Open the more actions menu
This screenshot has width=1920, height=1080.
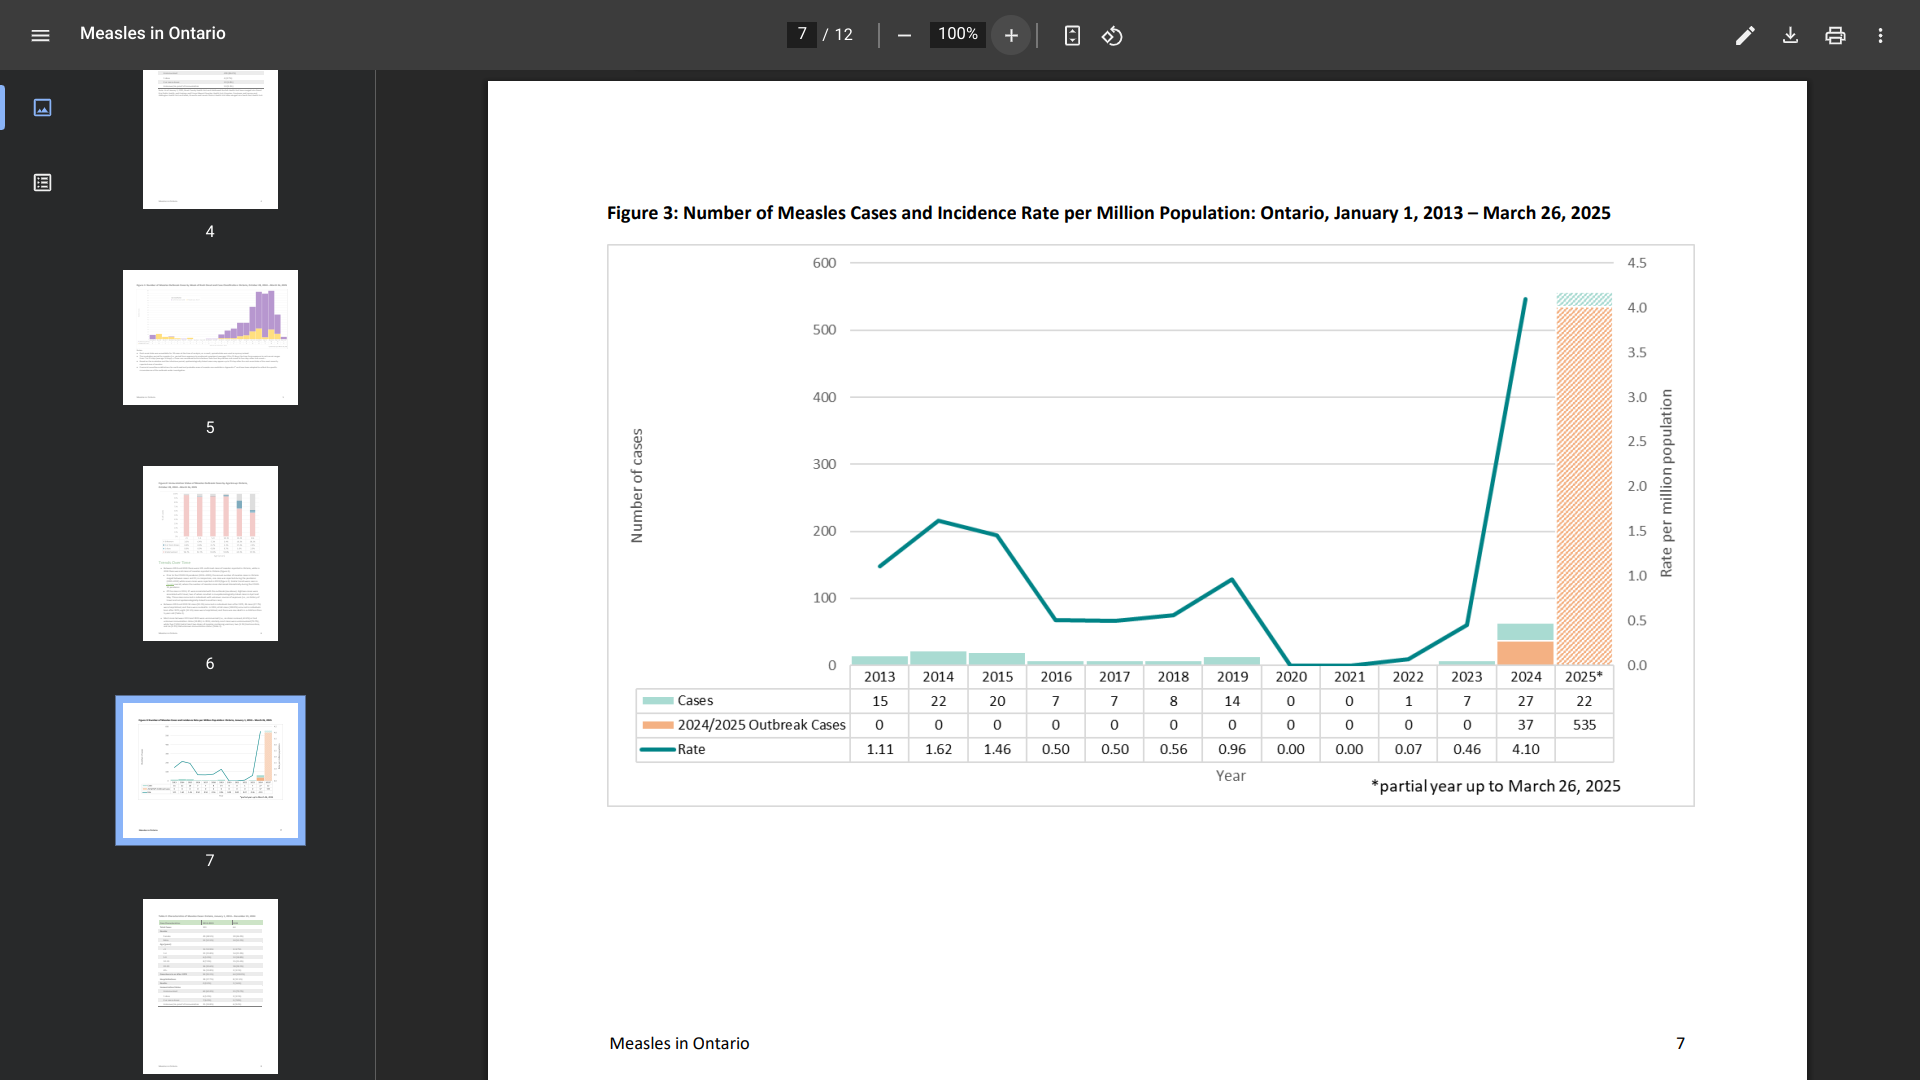click(x=1880, y=35)
